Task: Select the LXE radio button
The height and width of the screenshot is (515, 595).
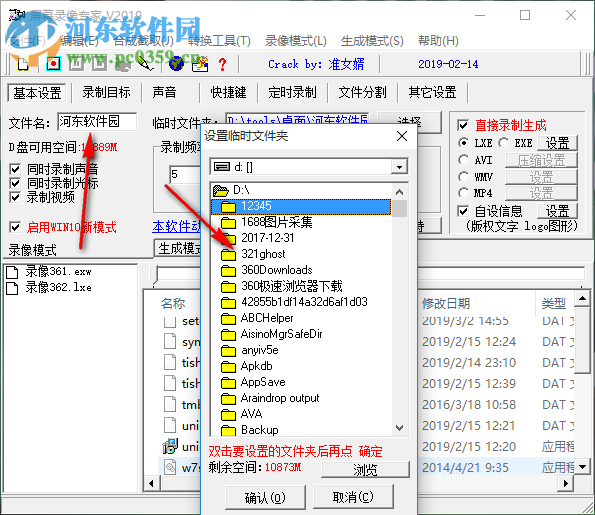Action: tap(463, 143)
